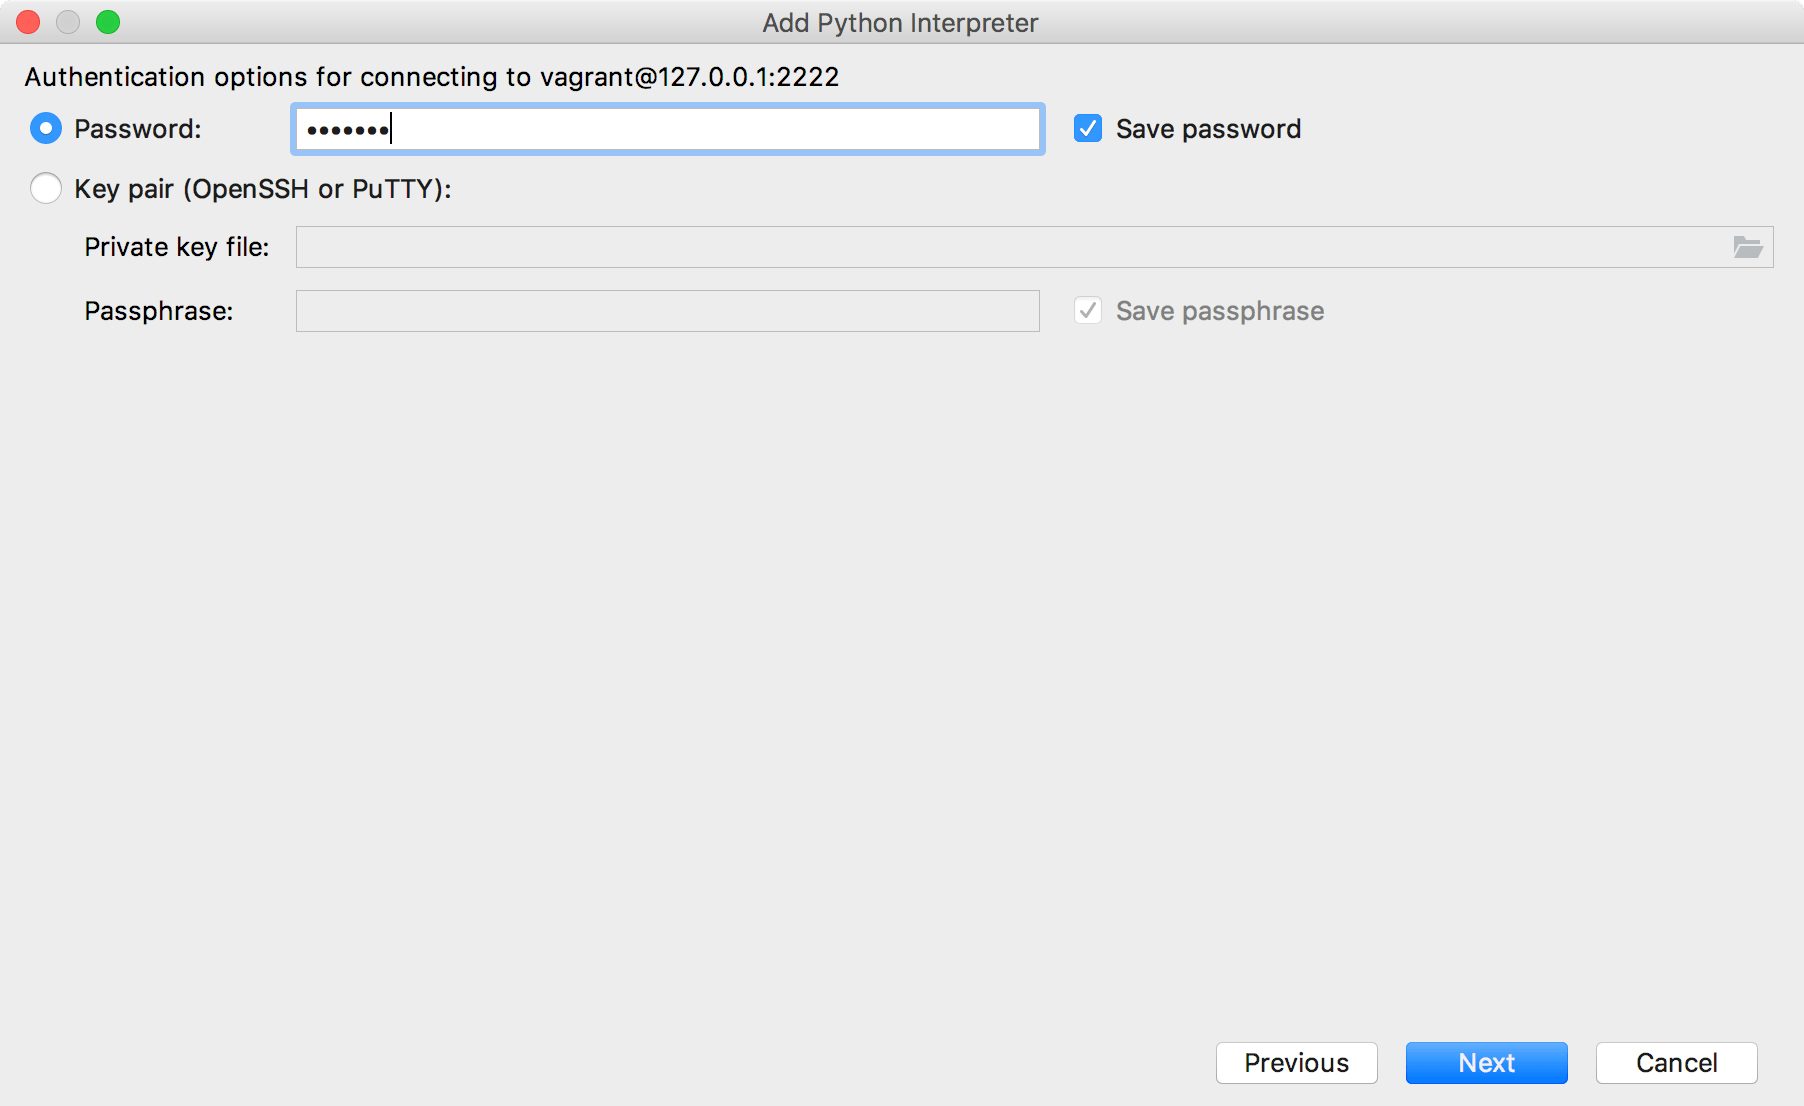Screen dimensions: 1804x1106
Task: Go back with the Previous button
Action: (x=1296, y=1063)
